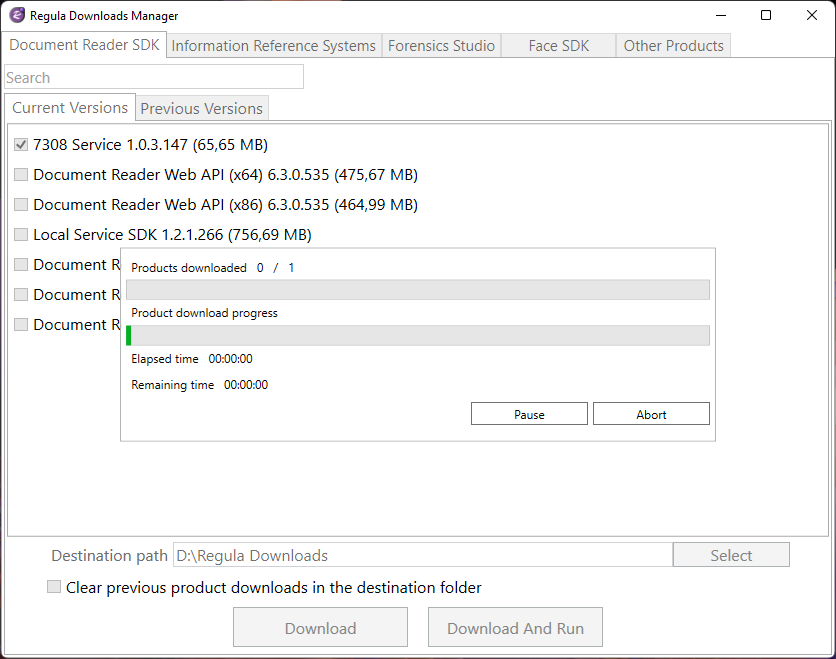
Task: Check Document Reader Web API (x86) checkbox
Action: pos(21,204)
